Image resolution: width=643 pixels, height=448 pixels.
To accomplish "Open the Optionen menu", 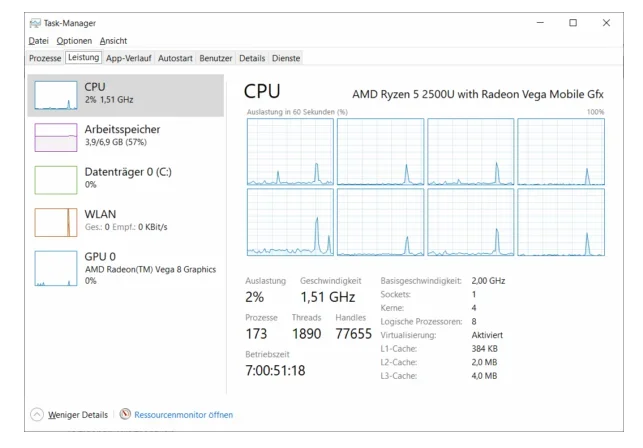I will click(74, 41).
